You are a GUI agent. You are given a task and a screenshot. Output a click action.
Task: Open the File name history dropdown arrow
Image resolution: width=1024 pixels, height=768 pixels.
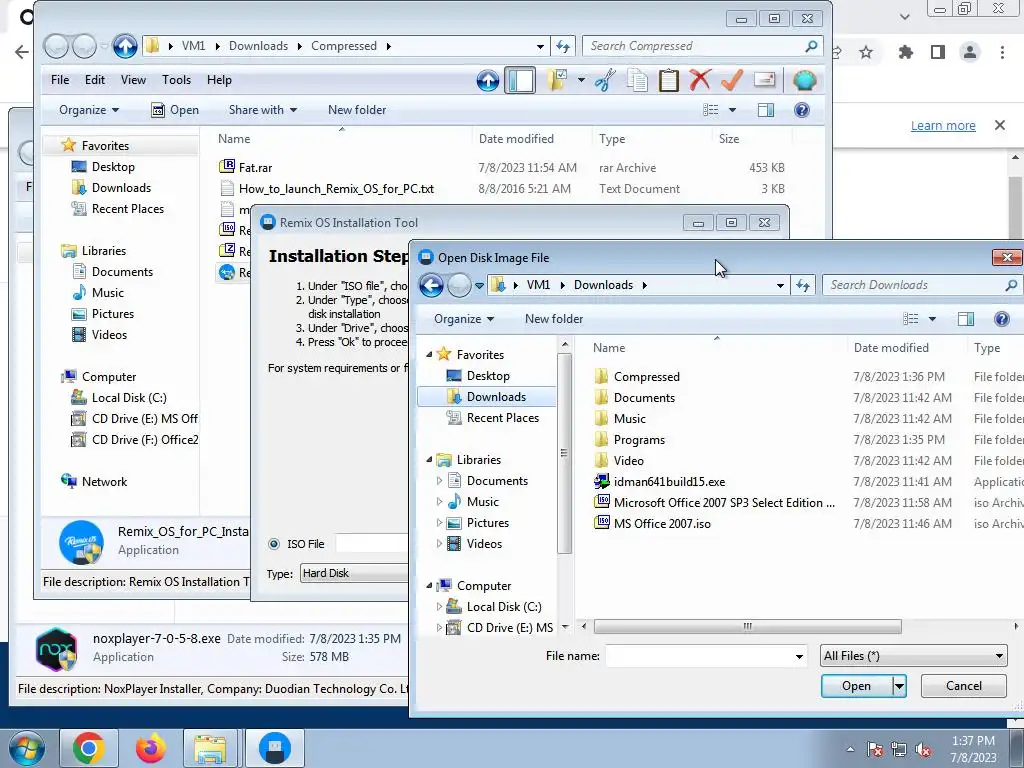pyautogui.click(x=799, y=656)
